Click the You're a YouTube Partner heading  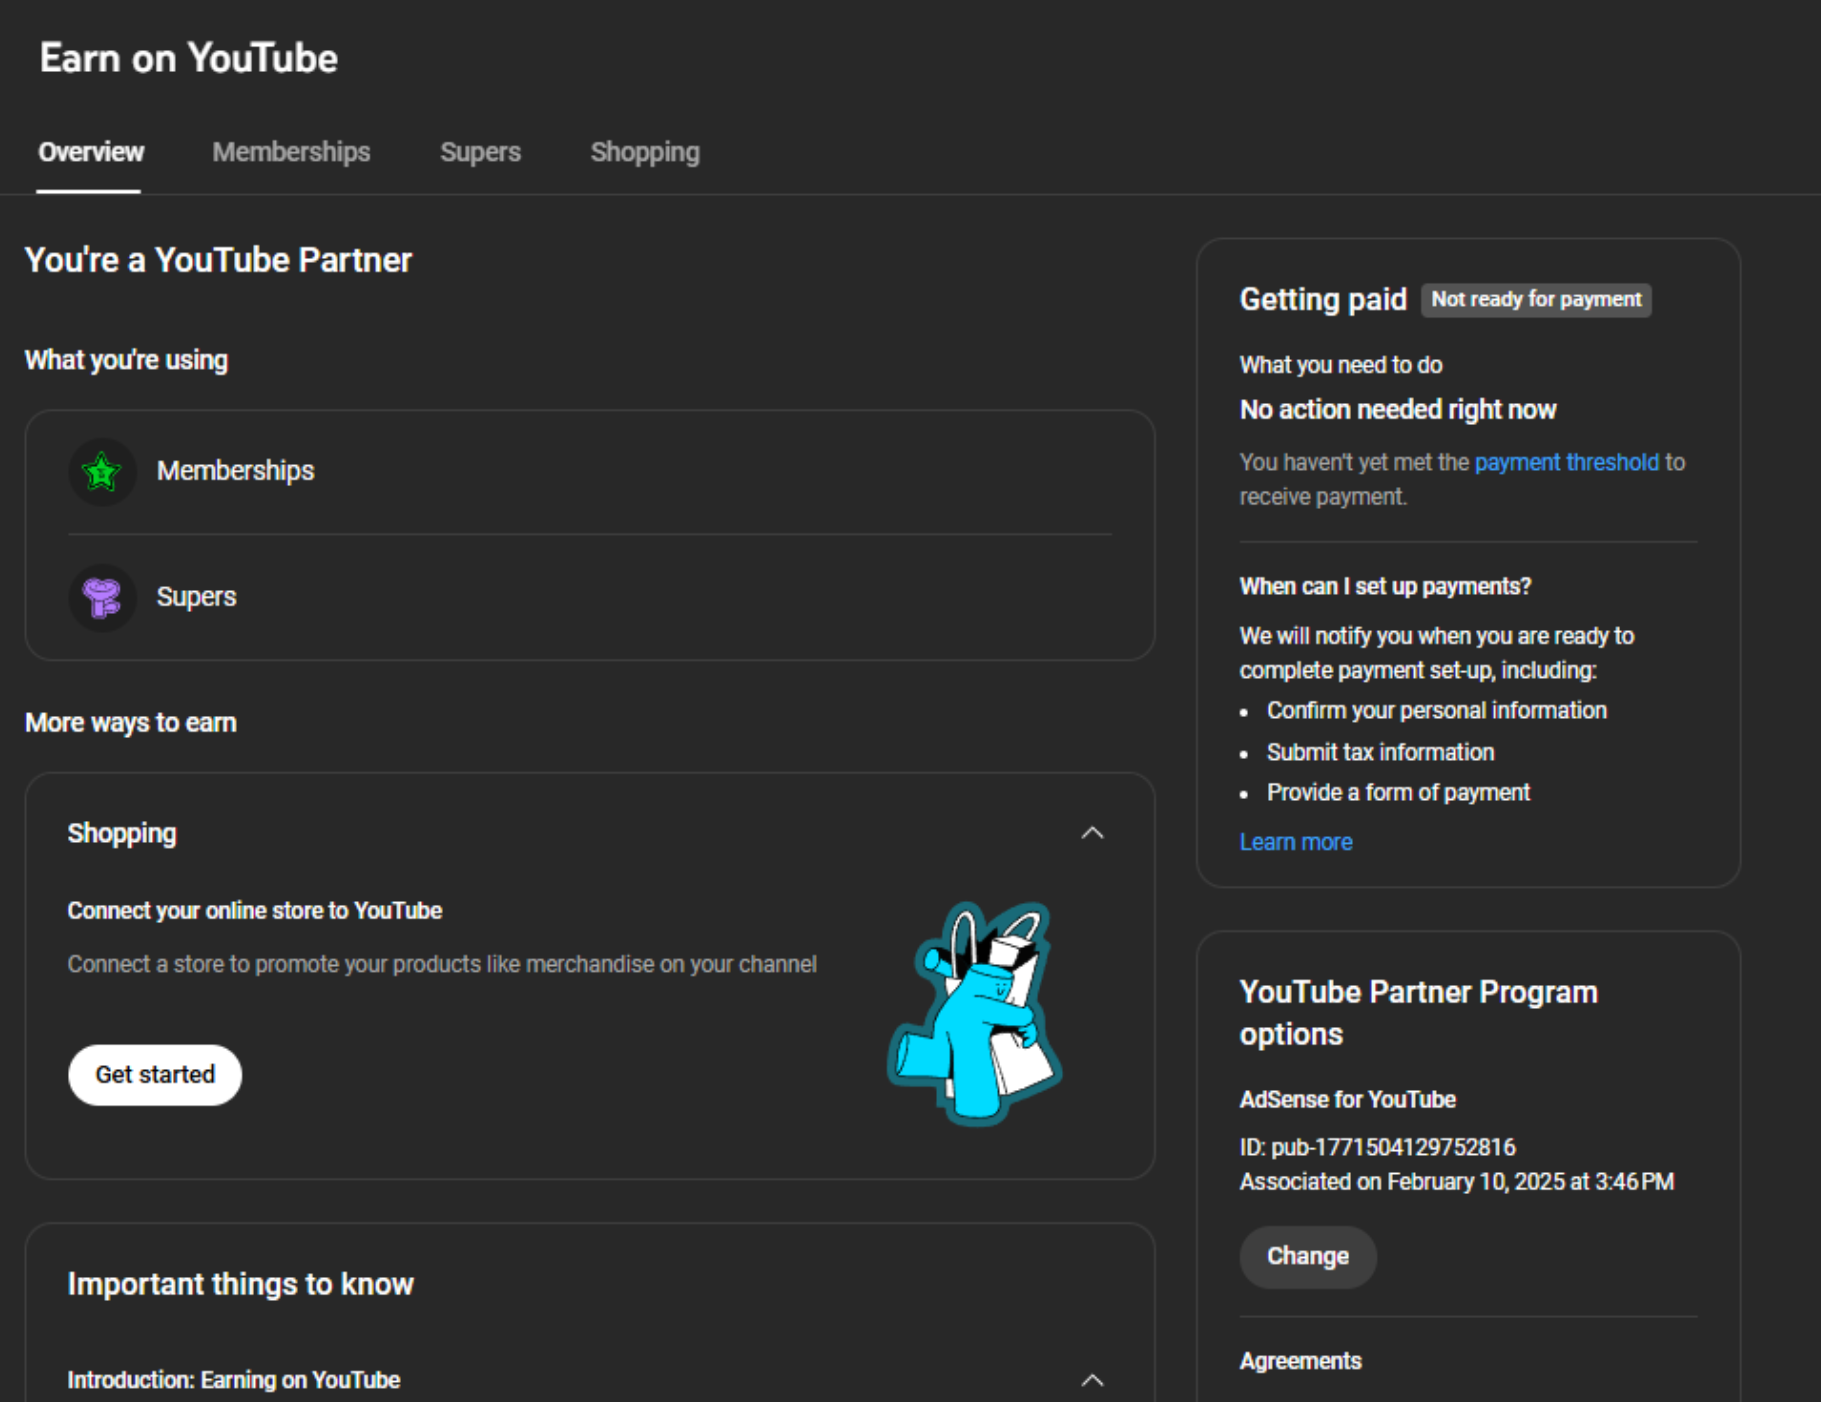click(x=218, y=260)
